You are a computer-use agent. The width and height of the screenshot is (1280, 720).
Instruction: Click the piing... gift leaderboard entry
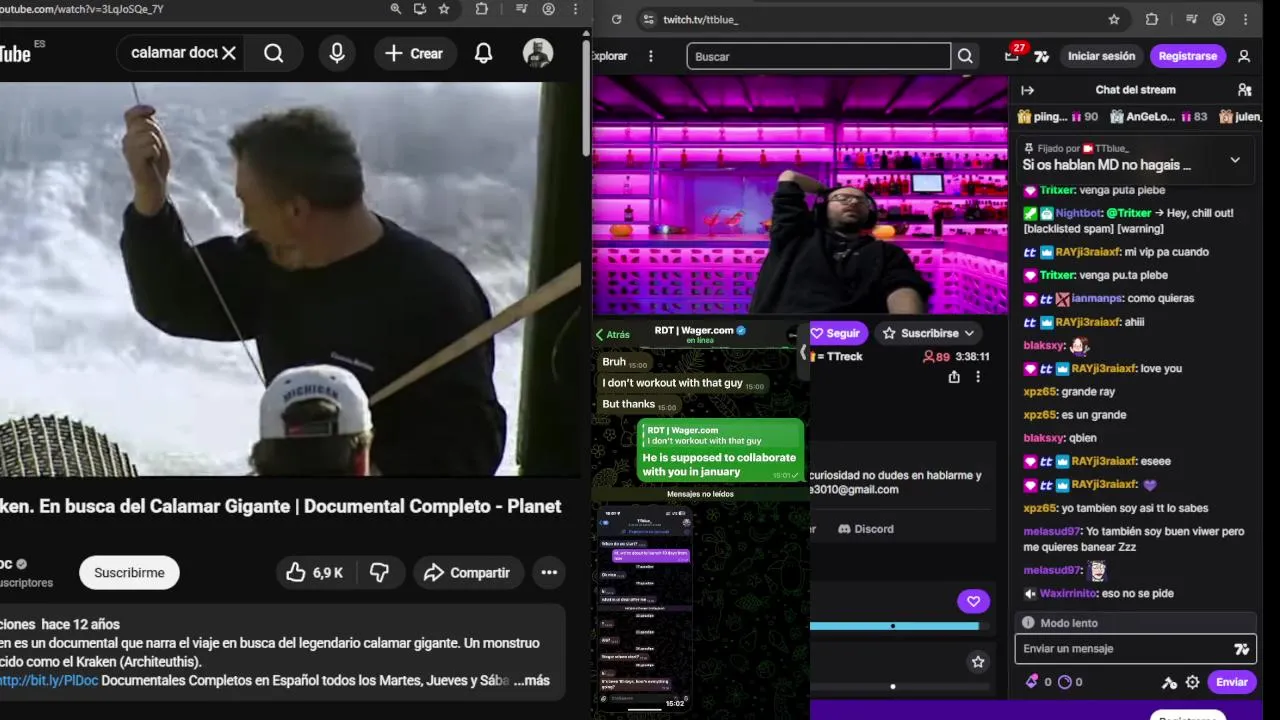(1059, 117)
